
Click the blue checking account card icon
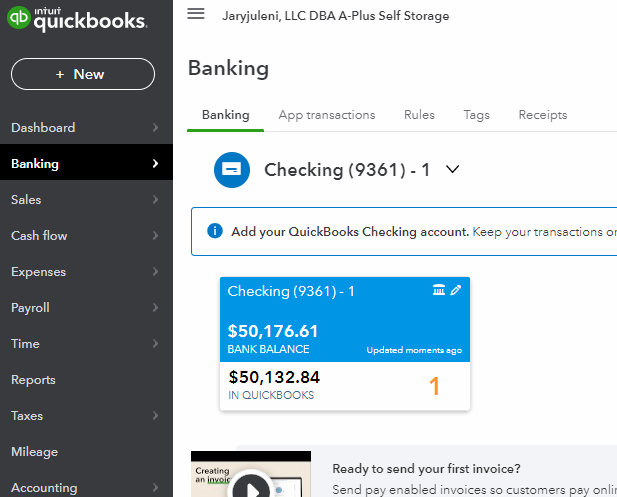232,170
